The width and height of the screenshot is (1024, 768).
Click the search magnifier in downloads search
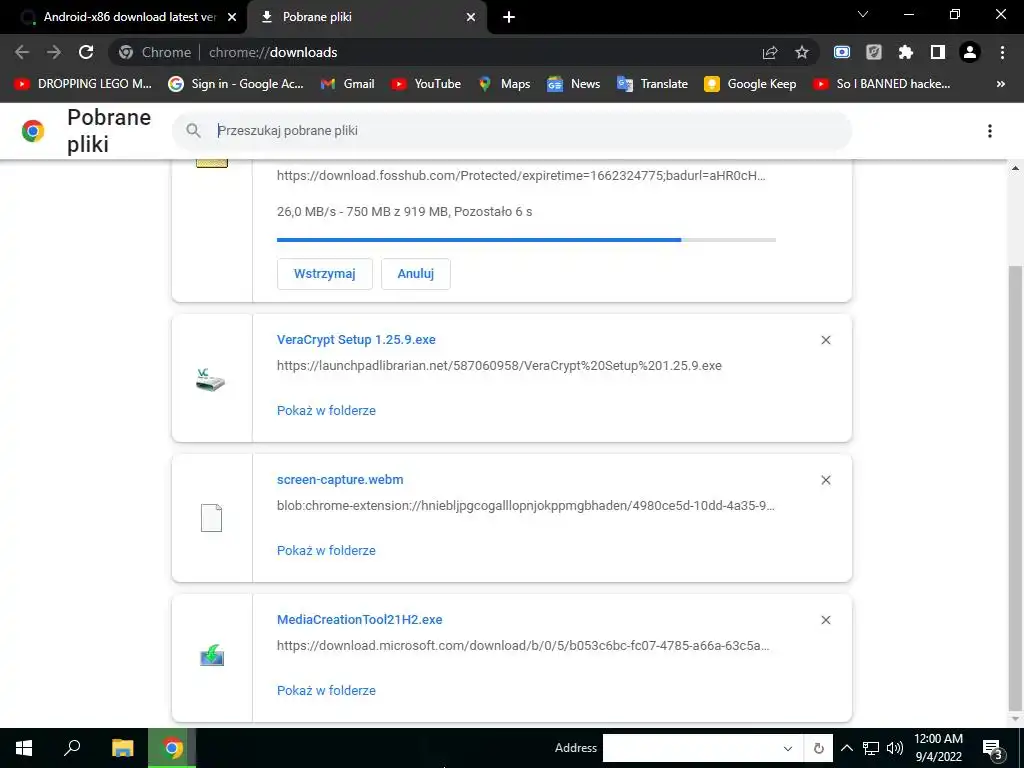coord(193,131)
